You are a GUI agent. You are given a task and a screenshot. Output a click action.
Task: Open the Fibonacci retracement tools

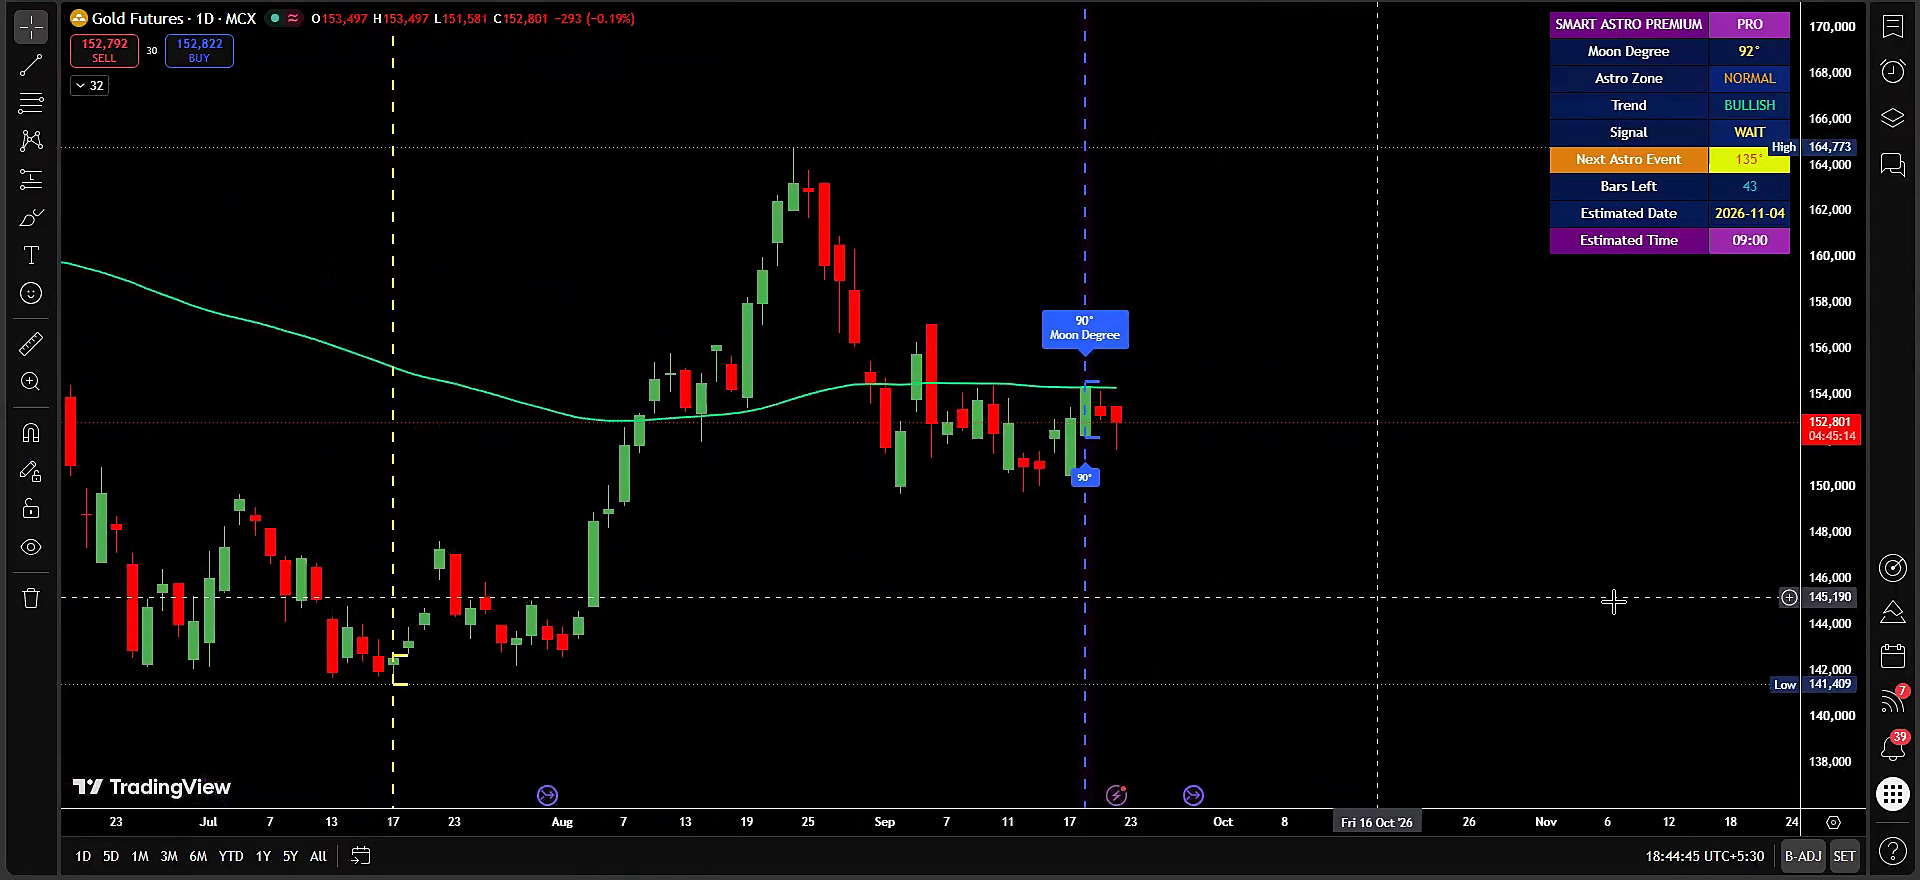click(31, 103)
